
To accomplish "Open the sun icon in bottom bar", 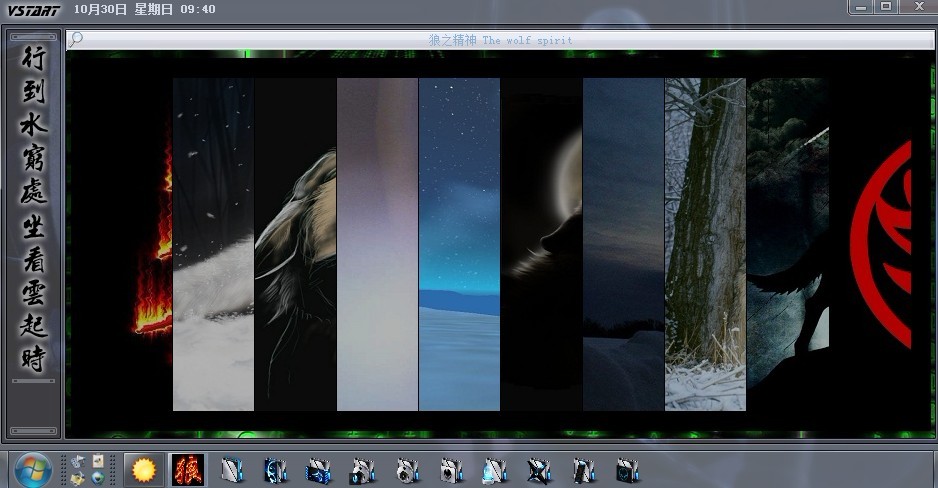I will point(145,469).
